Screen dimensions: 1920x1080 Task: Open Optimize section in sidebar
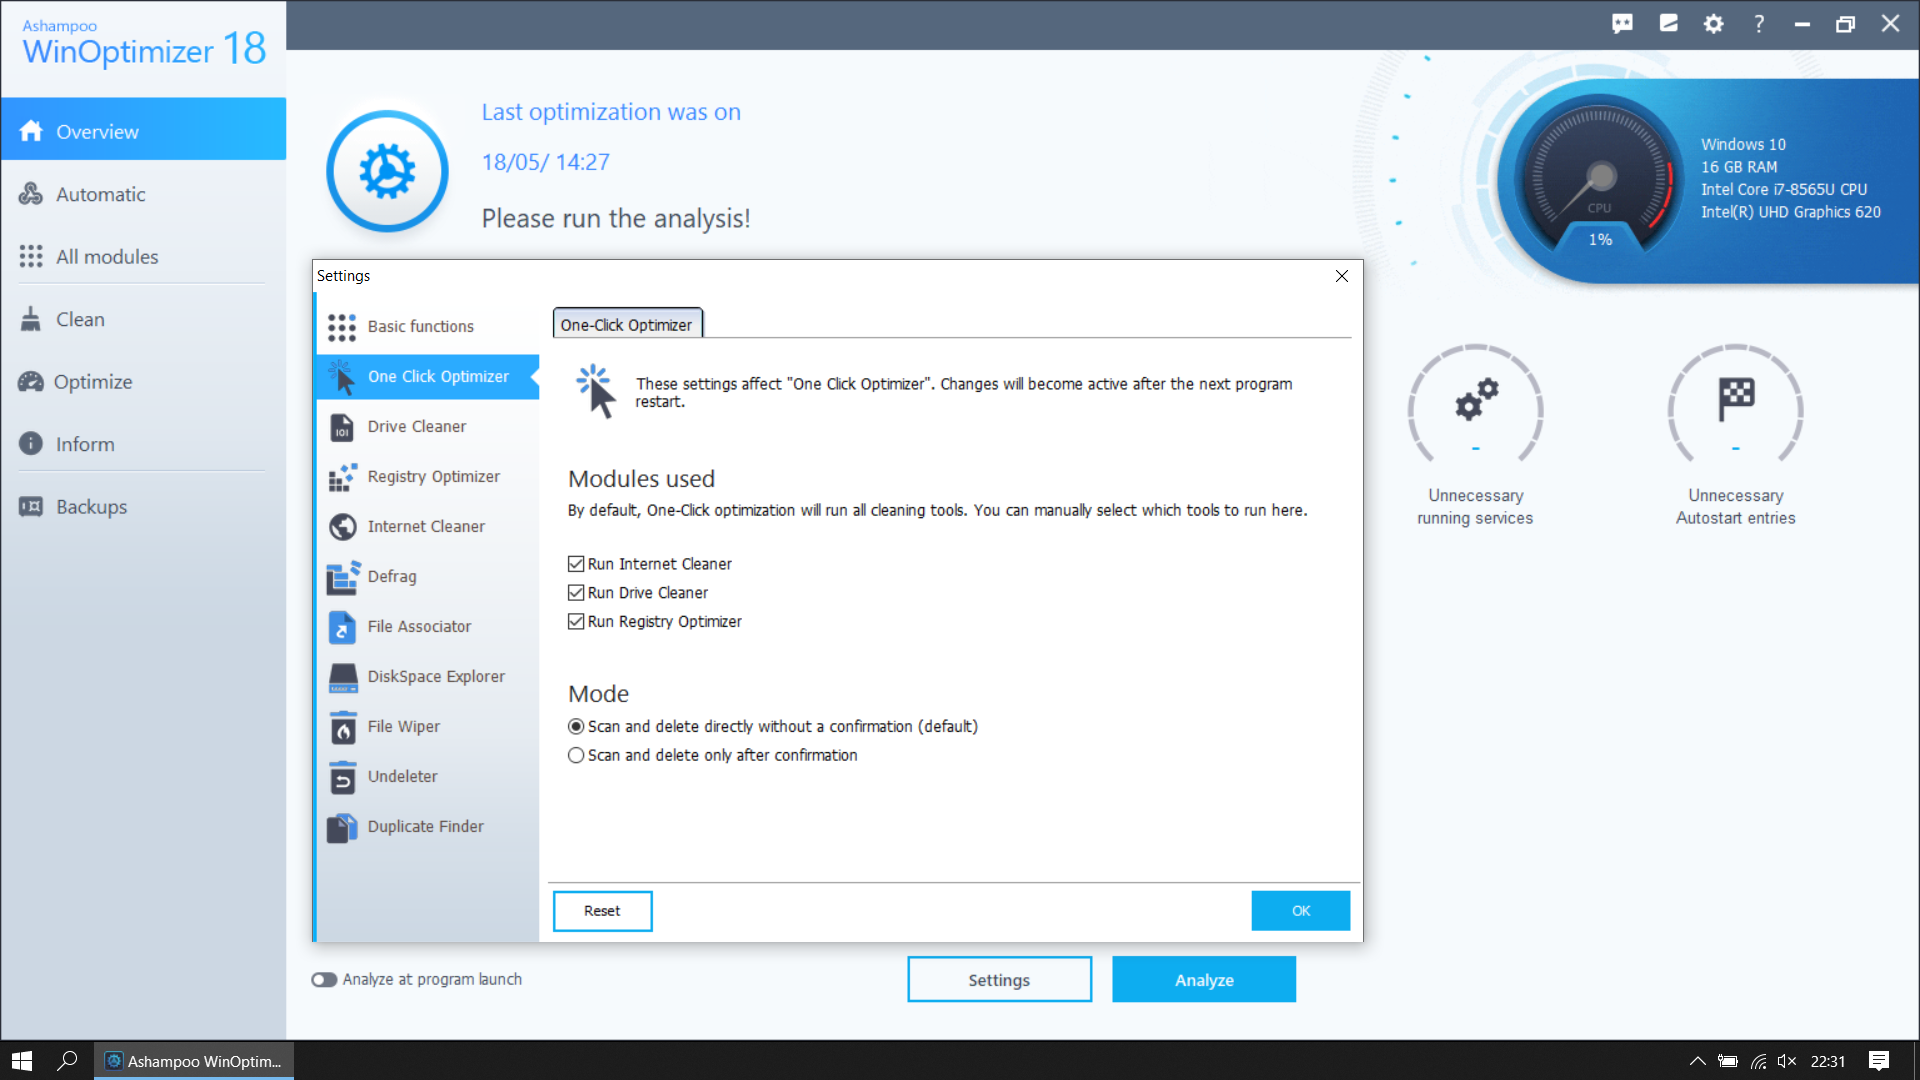pyautogui.click(x=143, y=381)
